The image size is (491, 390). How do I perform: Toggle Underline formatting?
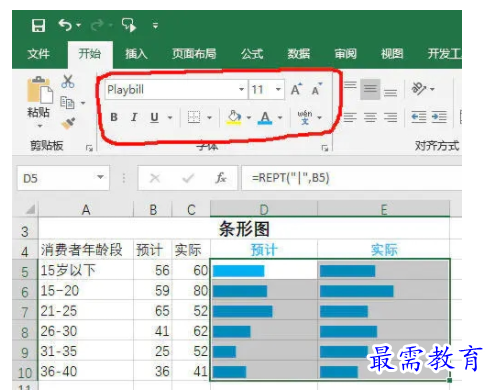(x=154, y=117)
